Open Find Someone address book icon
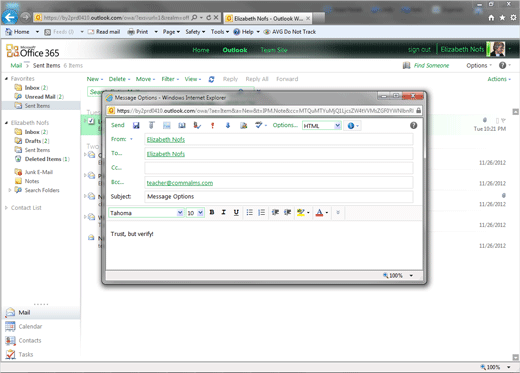 (x=406, y=65)
